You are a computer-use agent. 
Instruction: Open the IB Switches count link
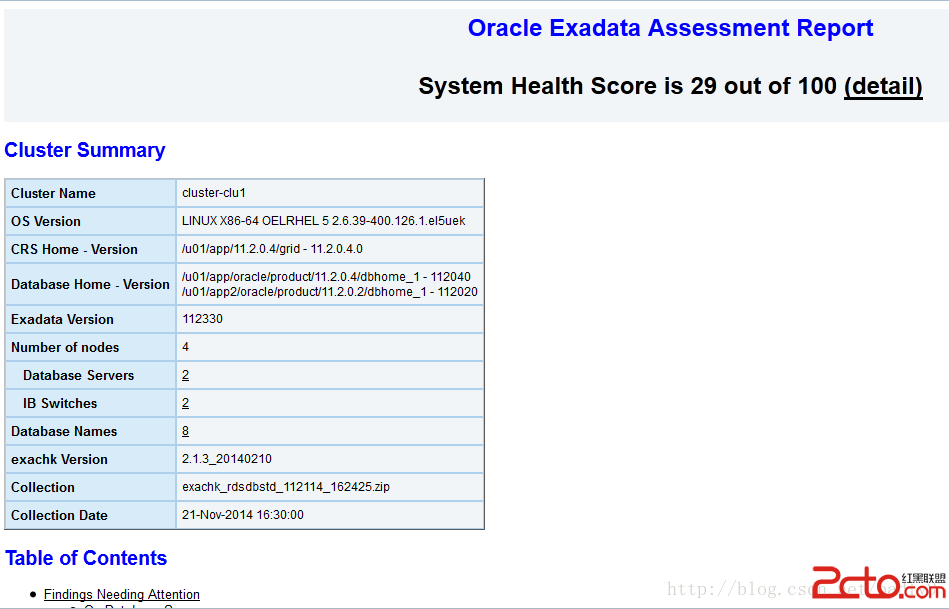pos(185,403)
